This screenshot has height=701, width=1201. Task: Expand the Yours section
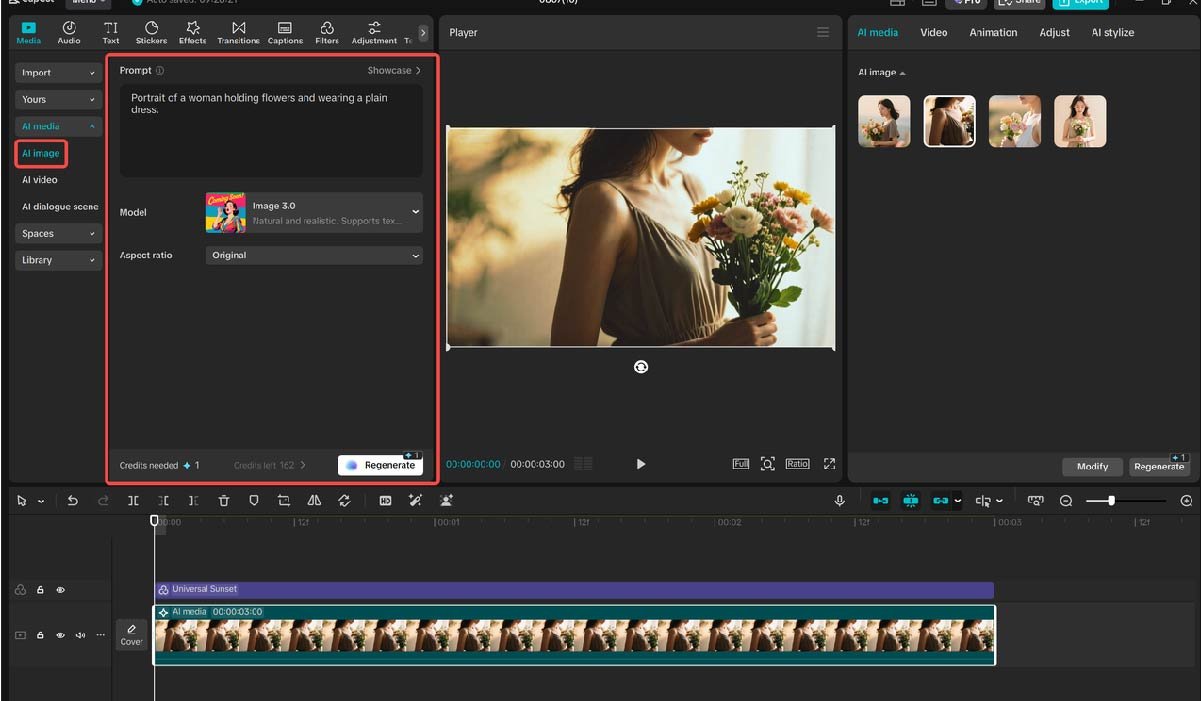[x=58, y=100]
